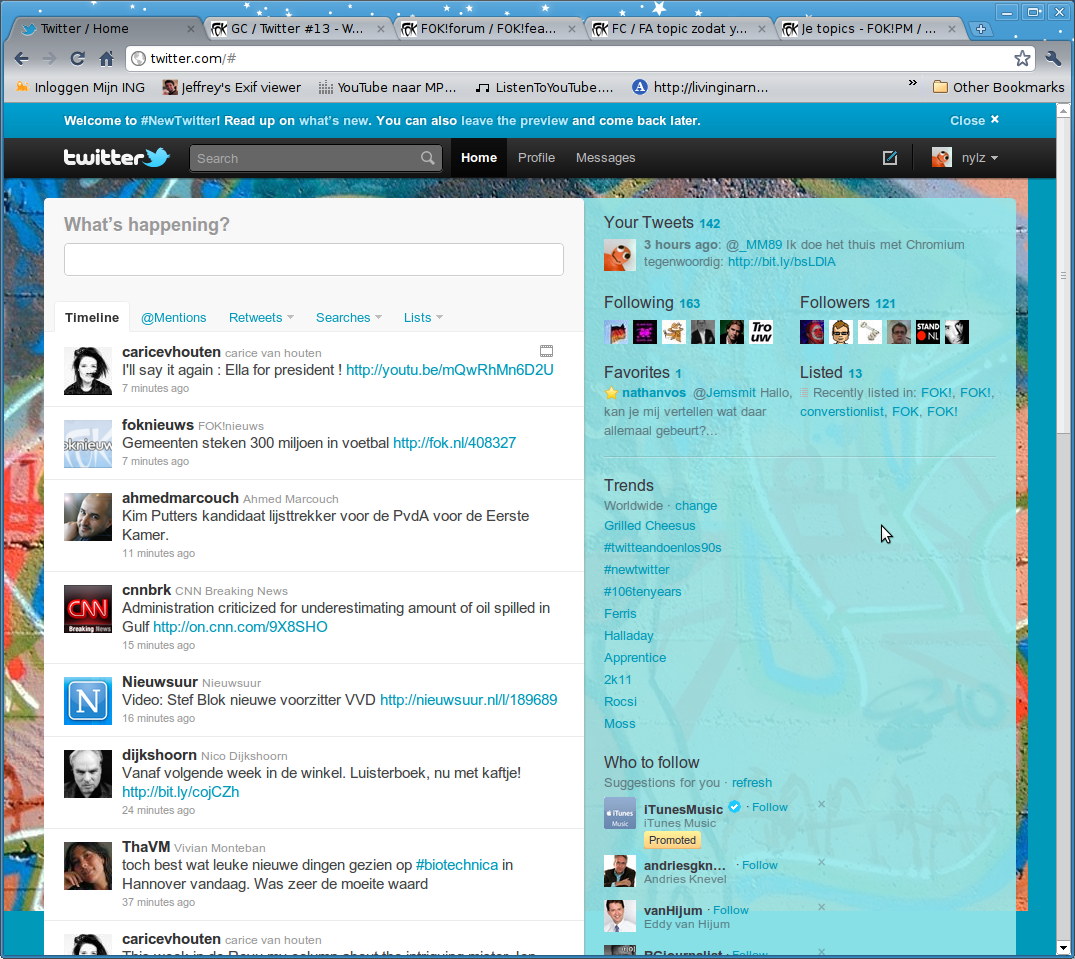Expand the Lists tab dropdown
Image resolution: width=1075 pixels, height=959 pixels.
[439, 317]
